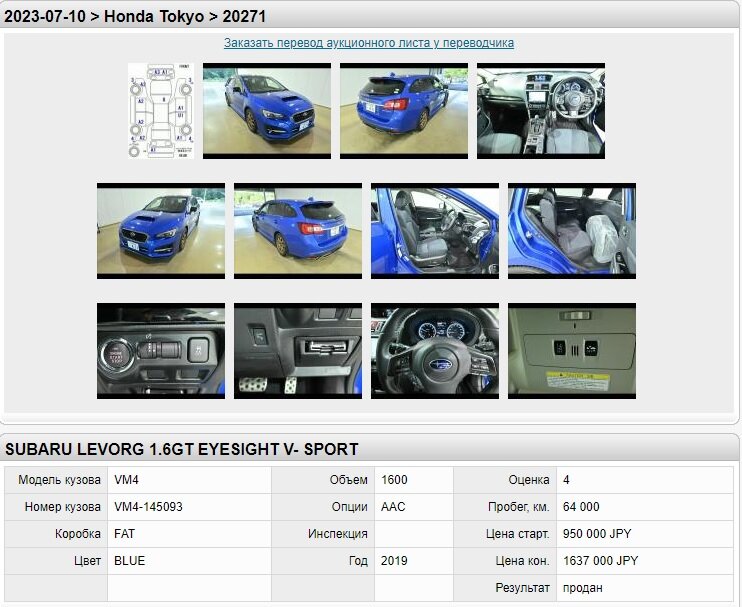Select transmission value FAT
Image resolution: width=742 pixels, height=607 pixels.
pos(124,534)
